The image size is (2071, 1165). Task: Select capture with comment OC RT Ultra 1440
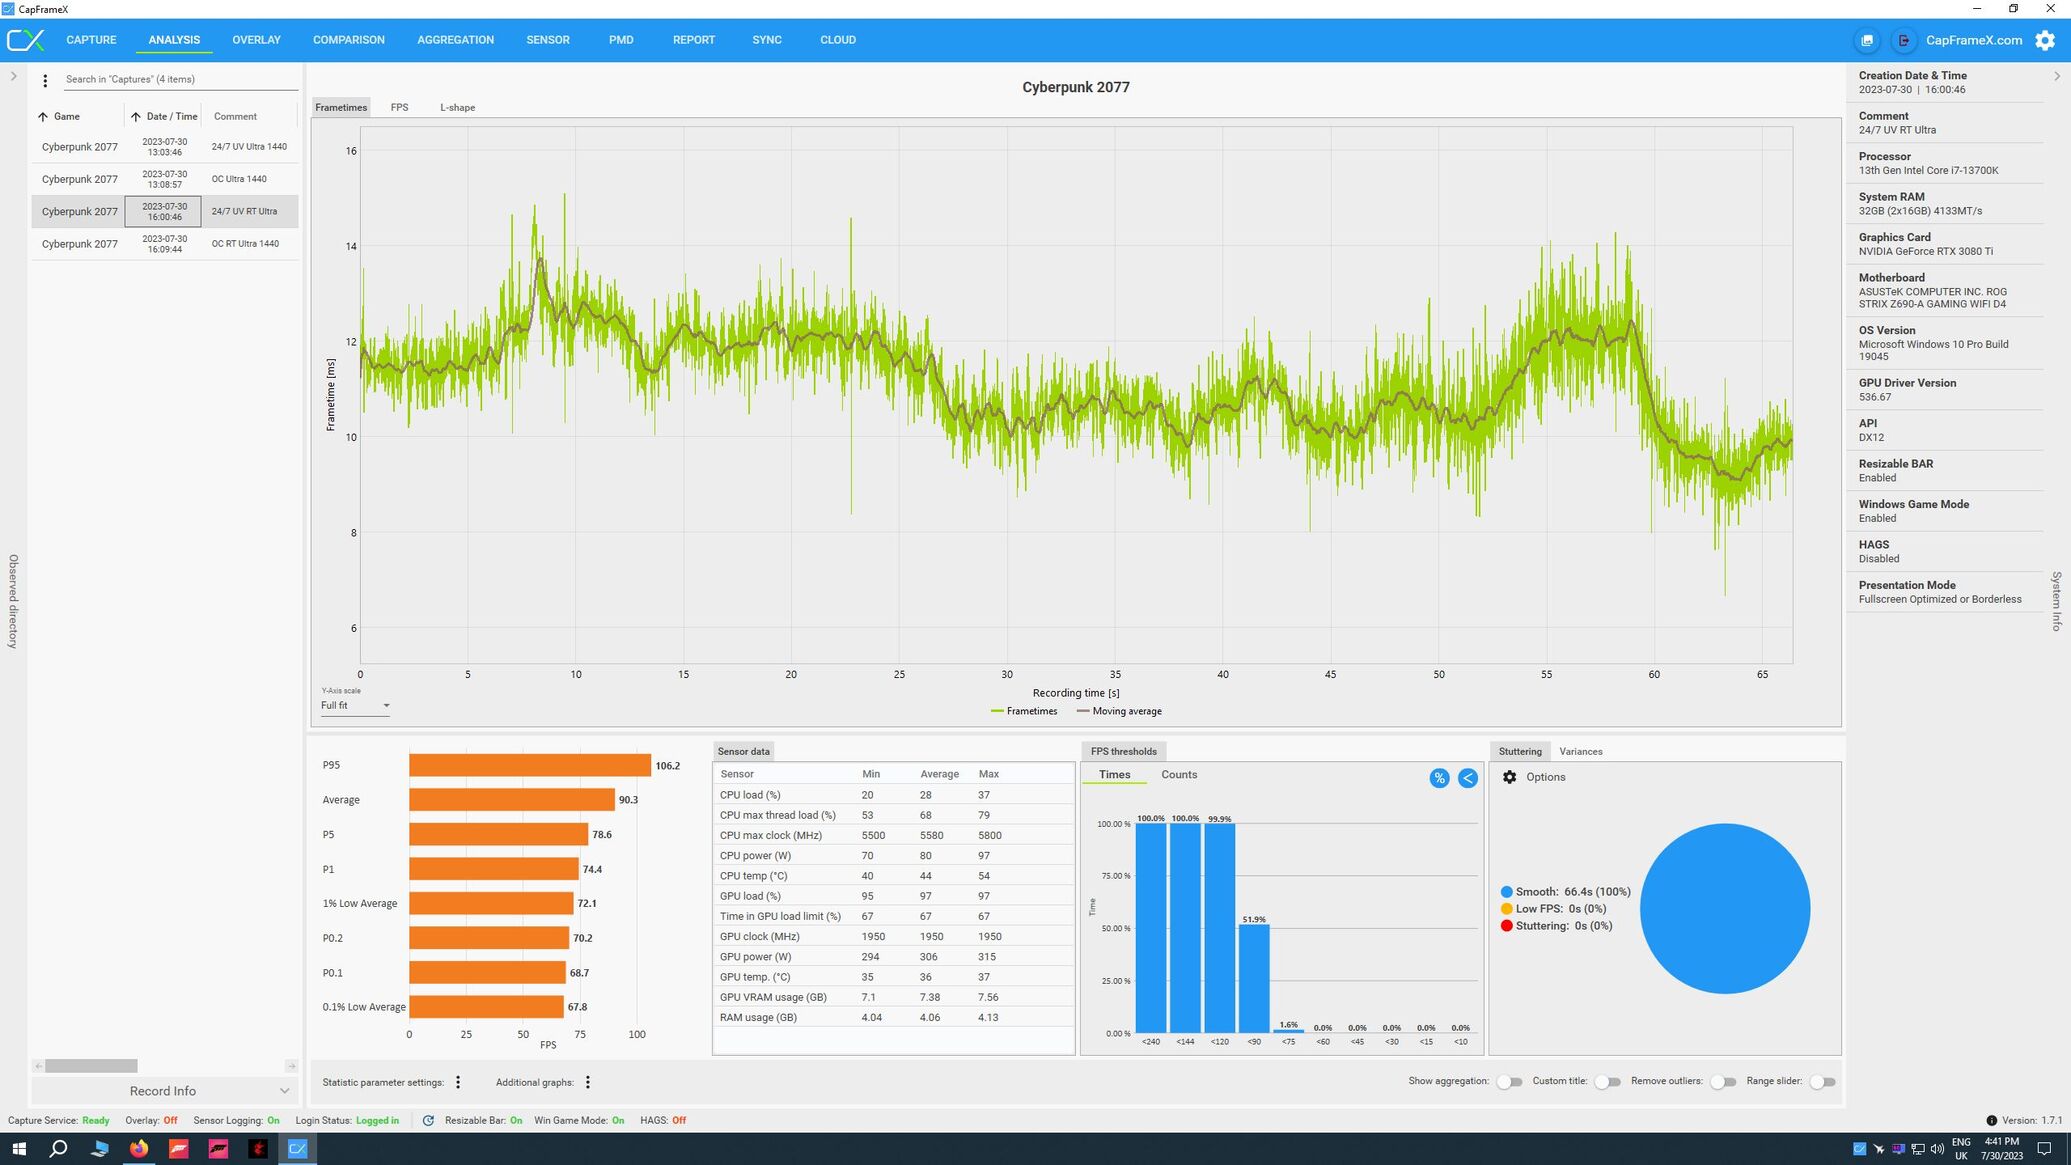point(165,244)
